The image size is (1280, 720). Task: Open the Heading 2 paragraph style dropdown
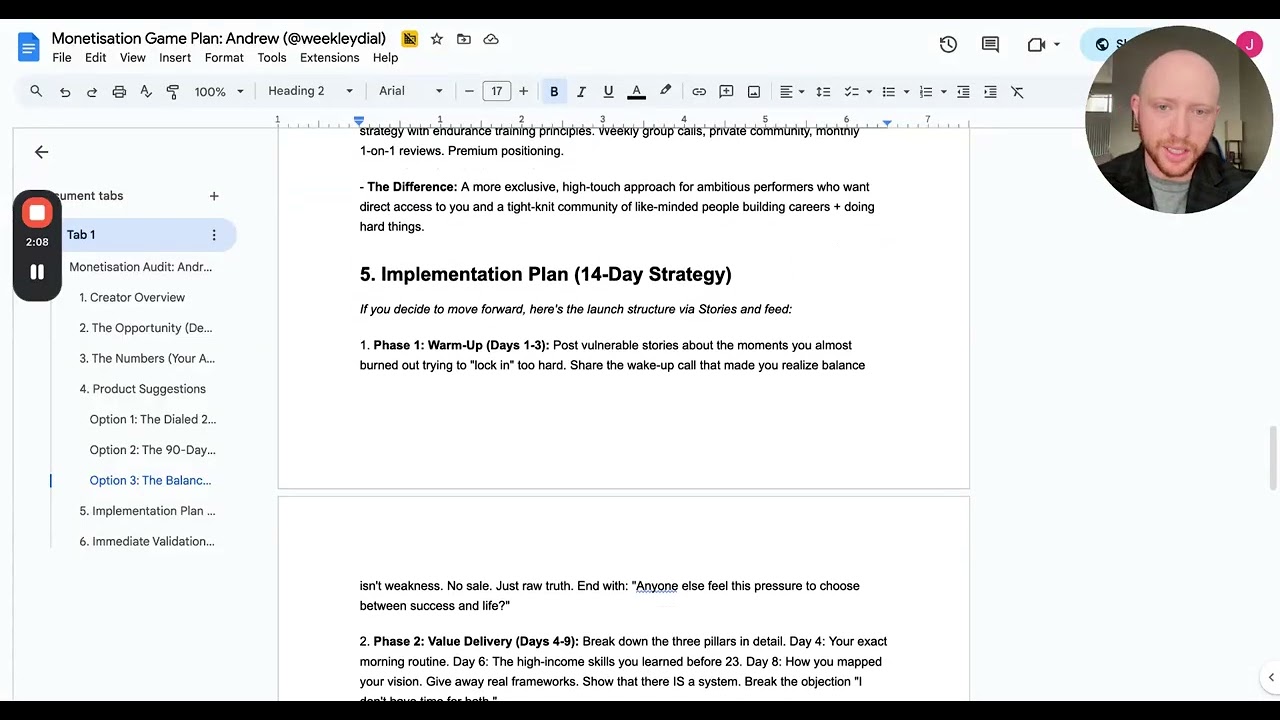click(310, 91)
